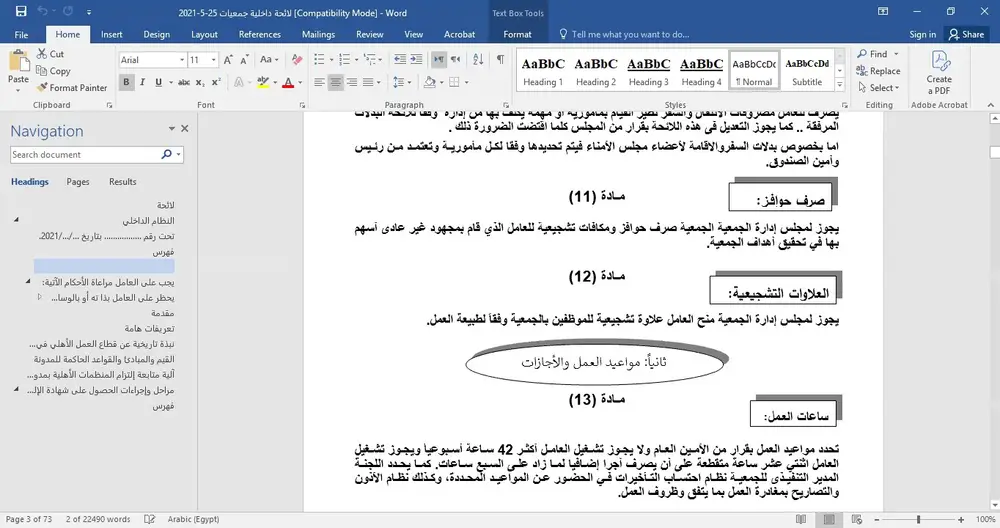
Task: Open the font name Arial dropdown
Action: (182, 60)
